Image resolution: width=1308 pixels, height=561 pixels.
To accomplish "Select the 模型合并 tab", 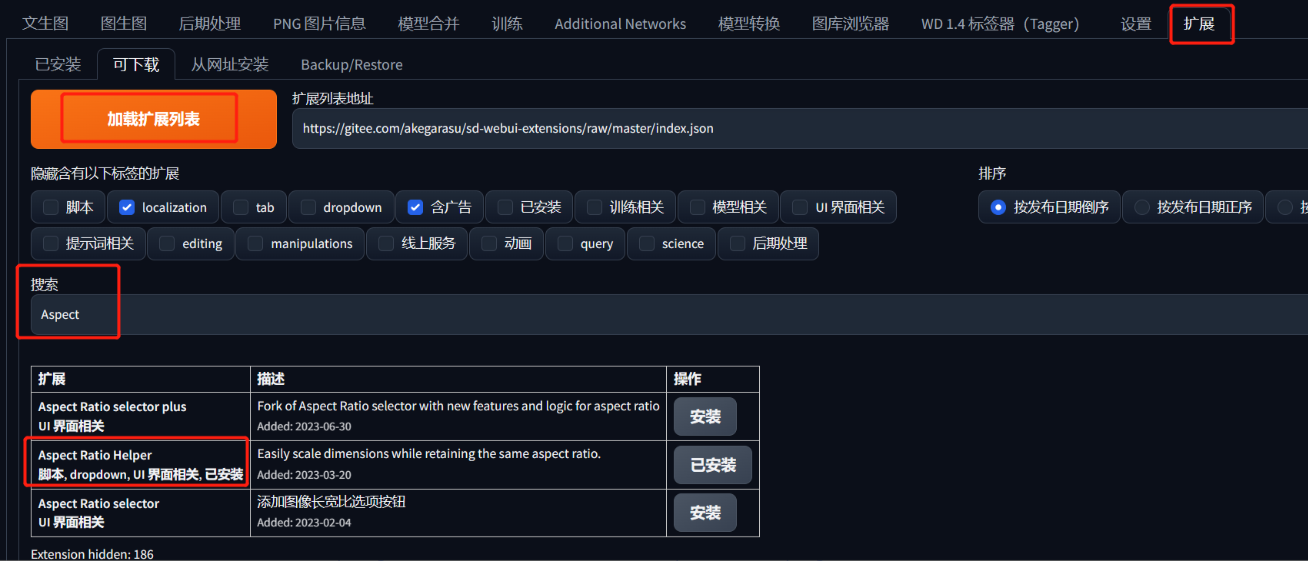I will click(x=428, y=23).
